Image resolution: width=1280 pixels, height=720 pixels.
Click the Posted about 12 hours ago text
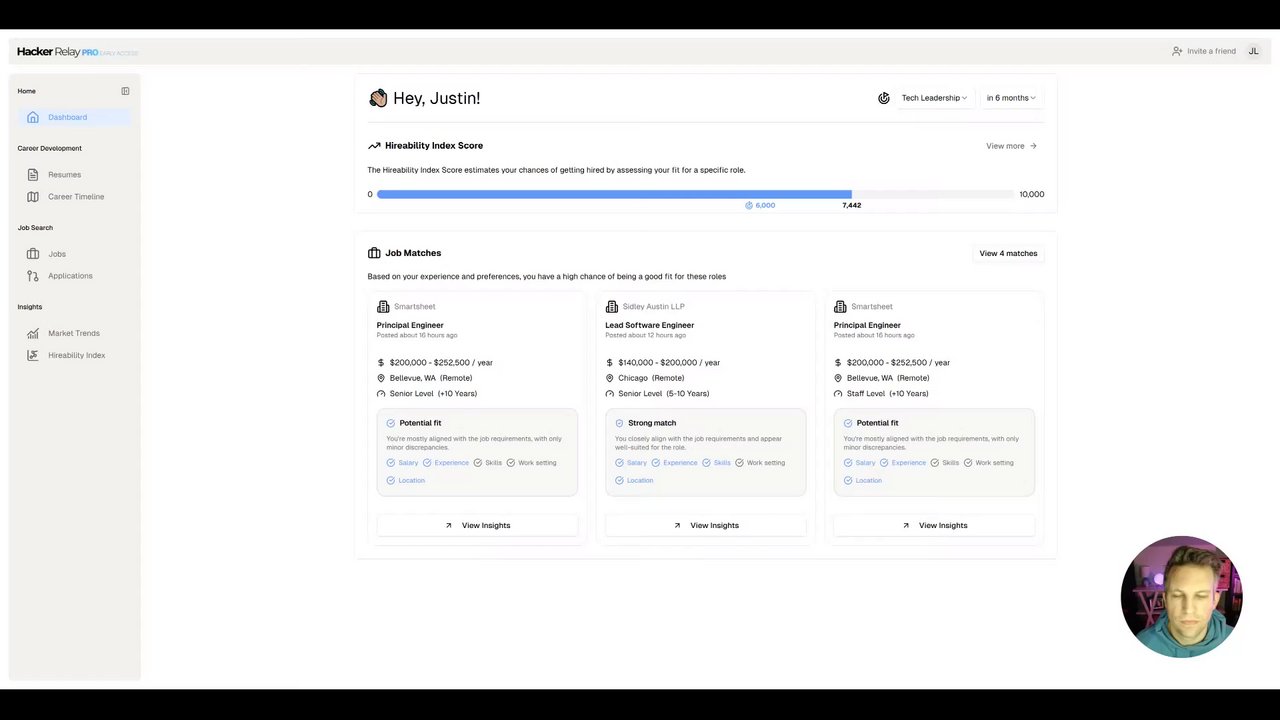645,336
